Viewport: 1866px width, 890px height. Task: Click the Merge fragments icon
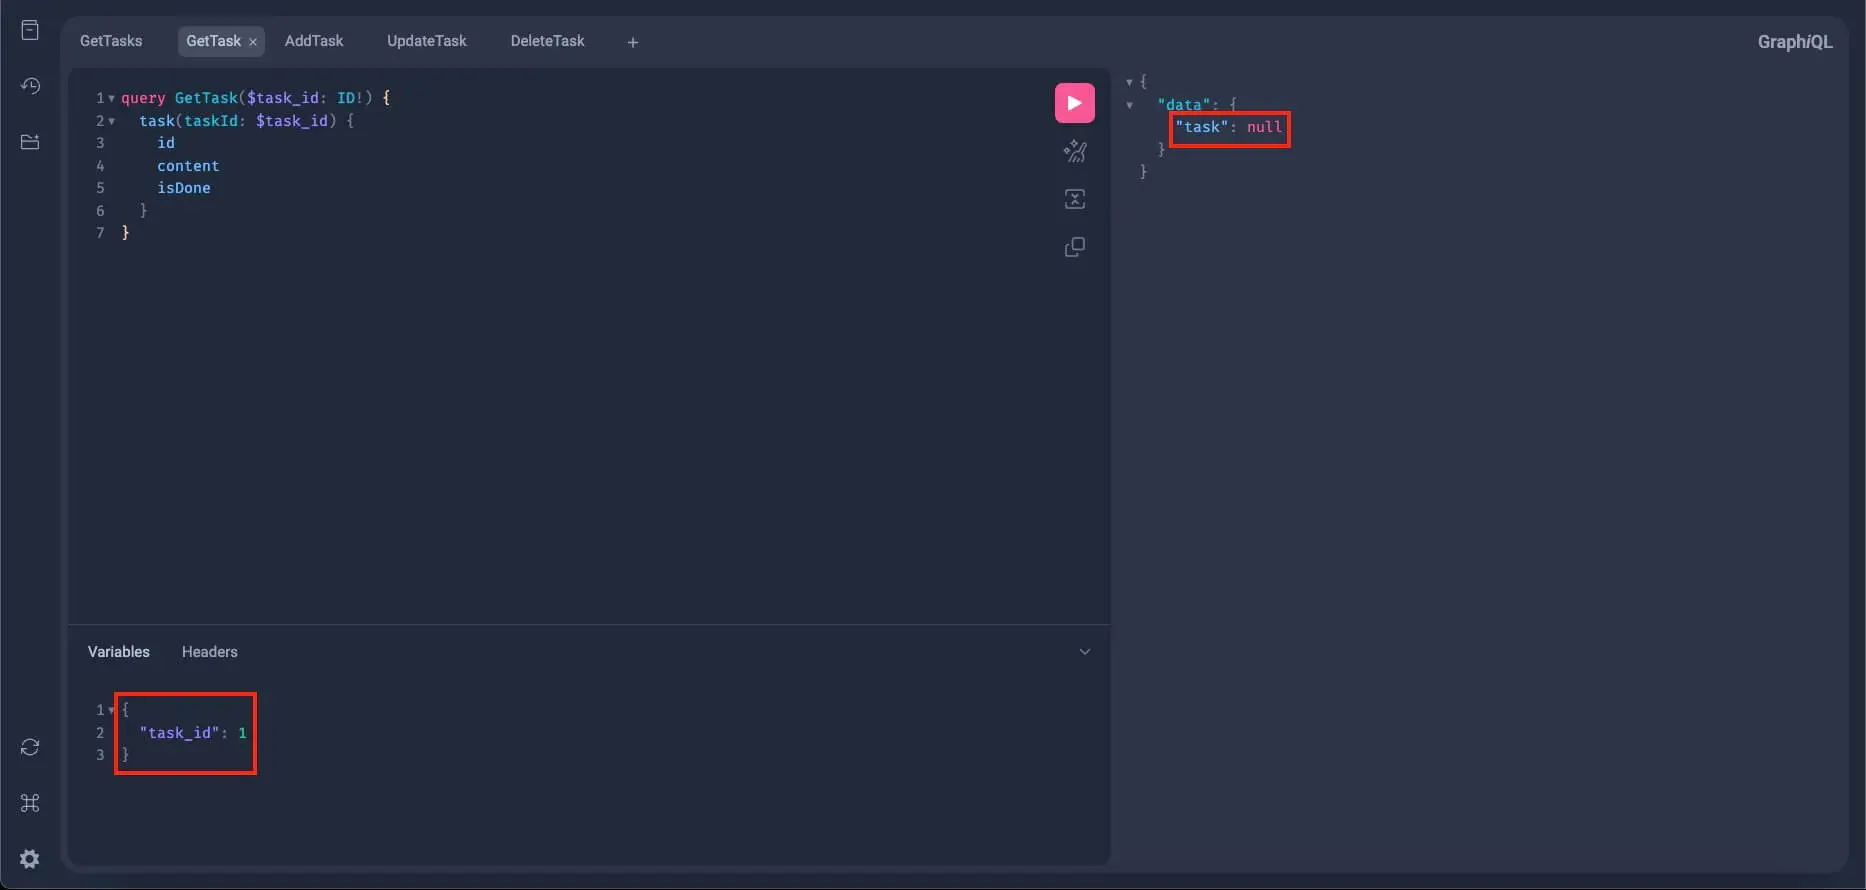pos(1074,199)
